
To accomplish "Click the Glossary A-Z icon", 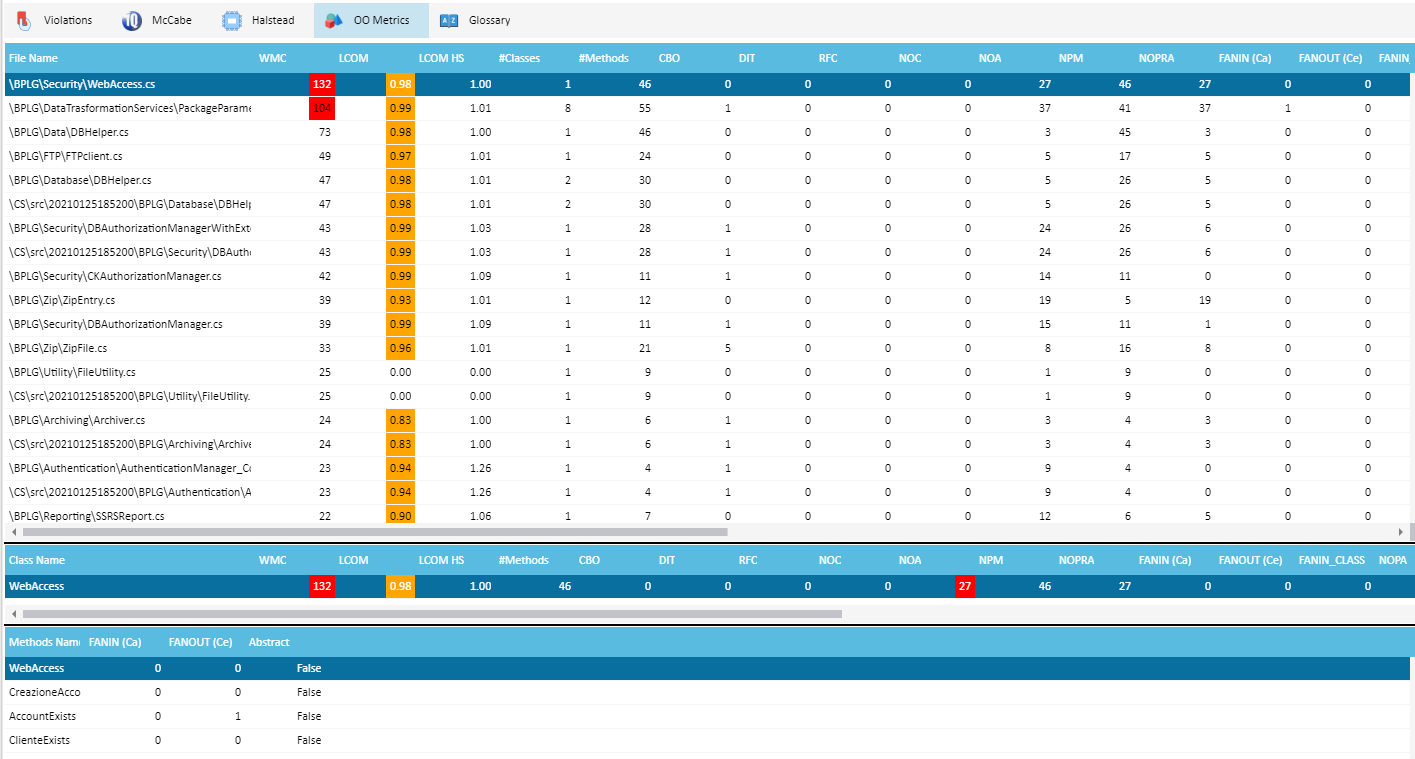I will 449,19.
